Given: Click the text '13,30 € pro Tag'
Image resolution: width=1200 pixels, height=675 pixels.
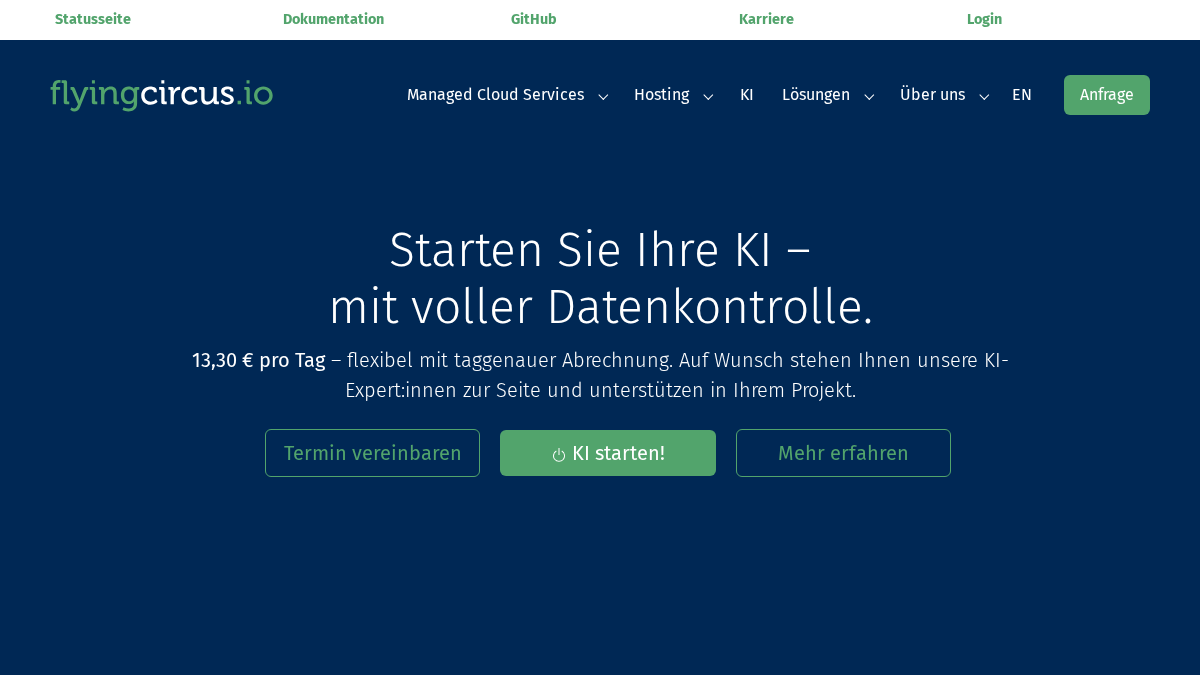Looking at the screenshot, I should (259, 360).
